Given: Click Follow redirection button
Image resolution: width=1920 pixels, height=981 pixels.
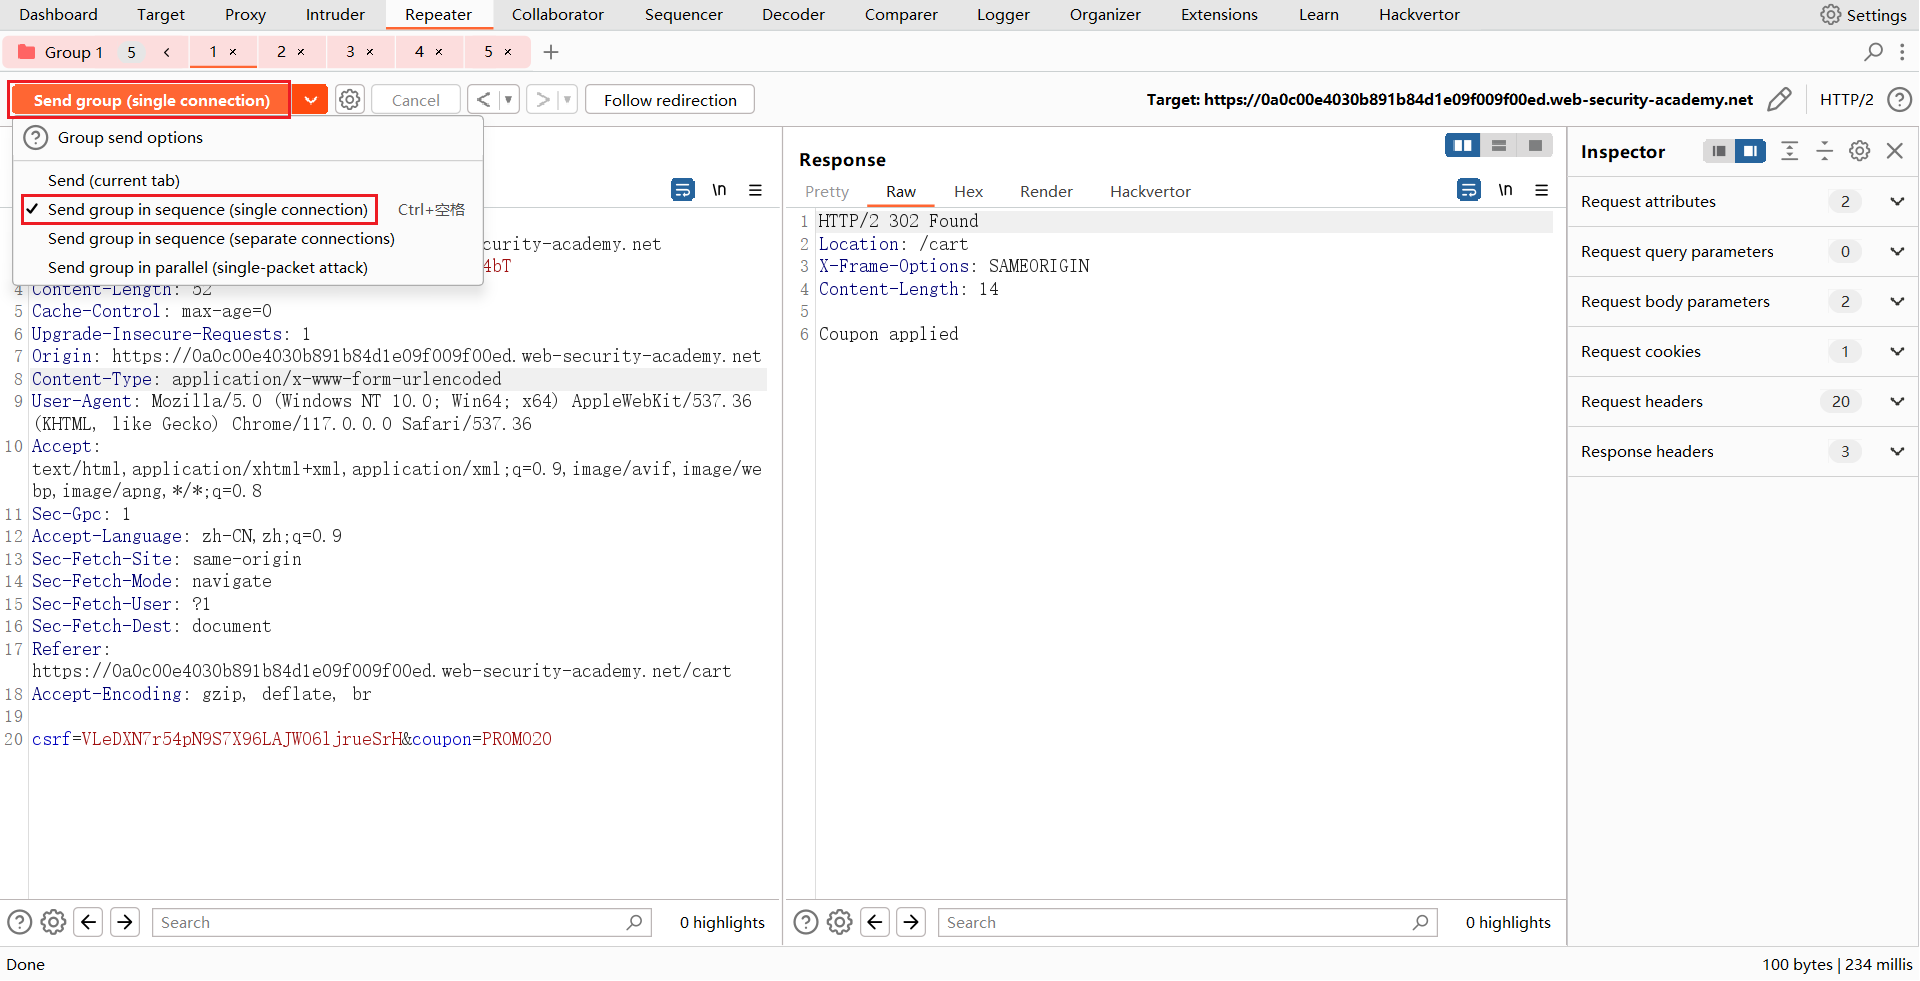Looking at the screenshot, I should [670, 100].
